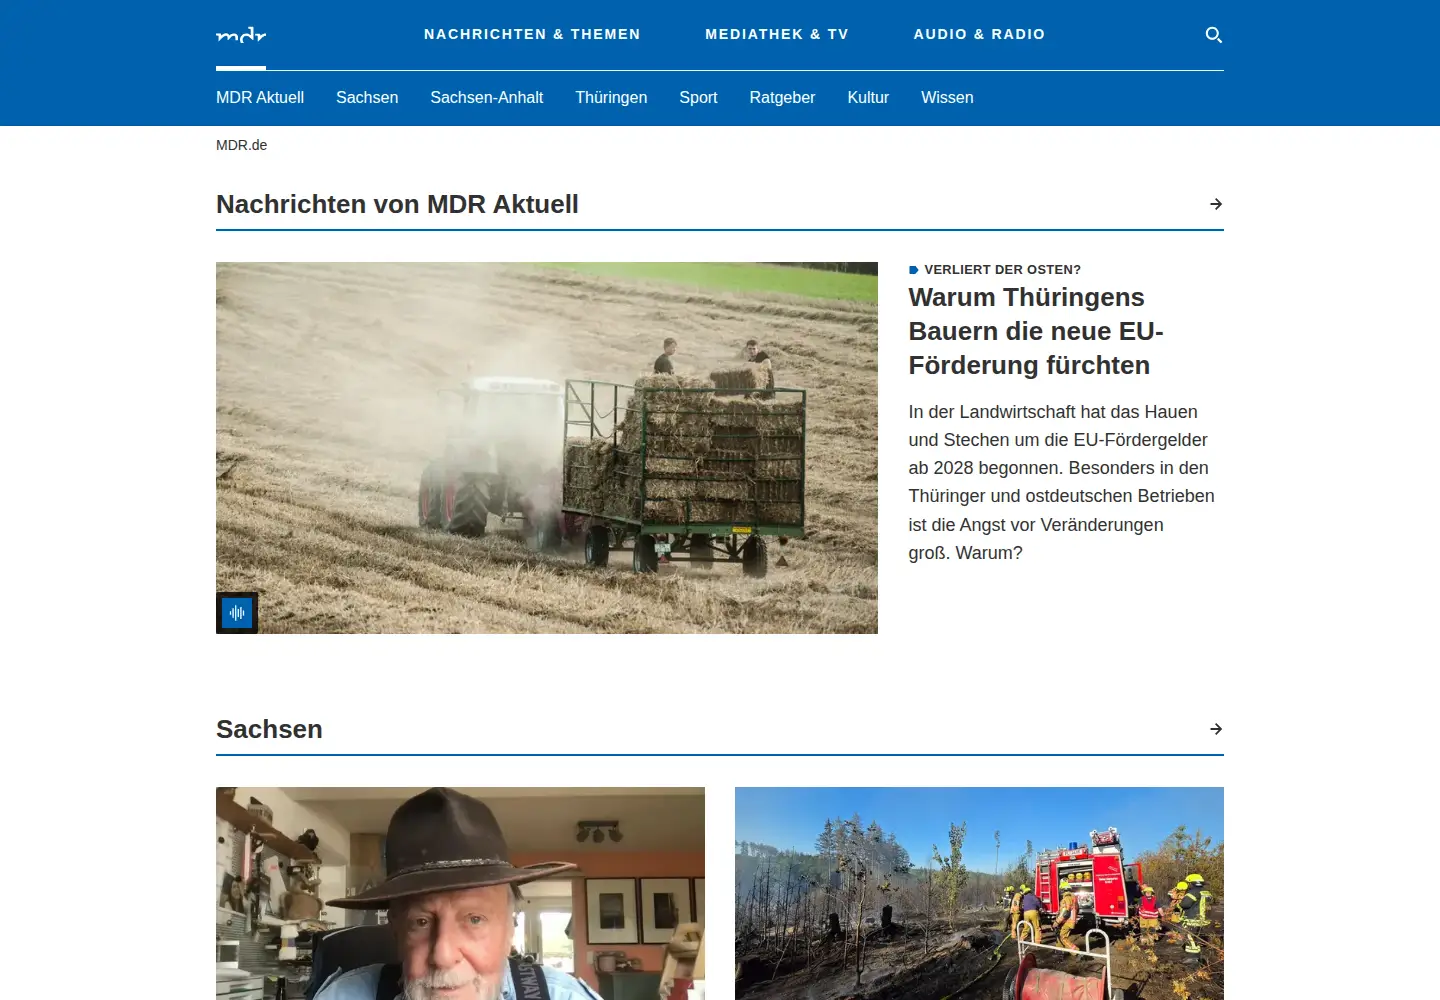
Task: Open the fire truck forest thumbnail
Action: click(979, 893)
